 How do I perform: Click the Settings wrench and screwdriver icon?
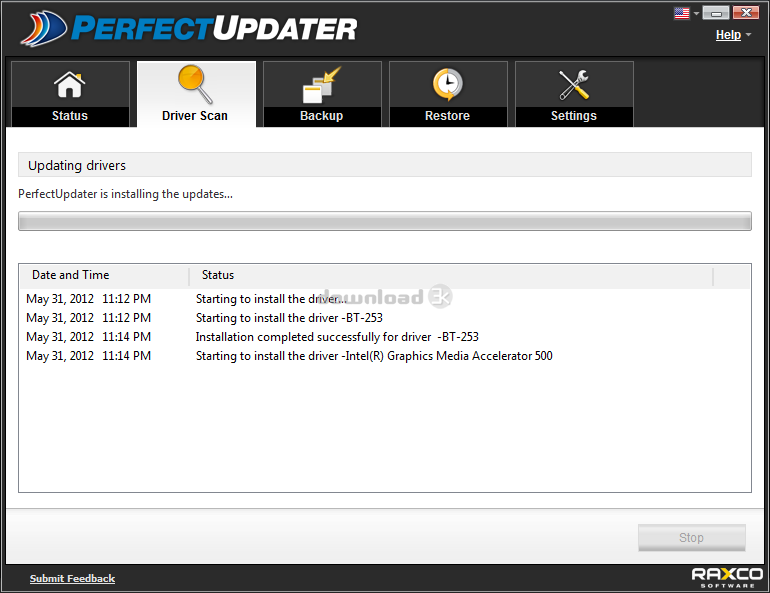(574, 85)
